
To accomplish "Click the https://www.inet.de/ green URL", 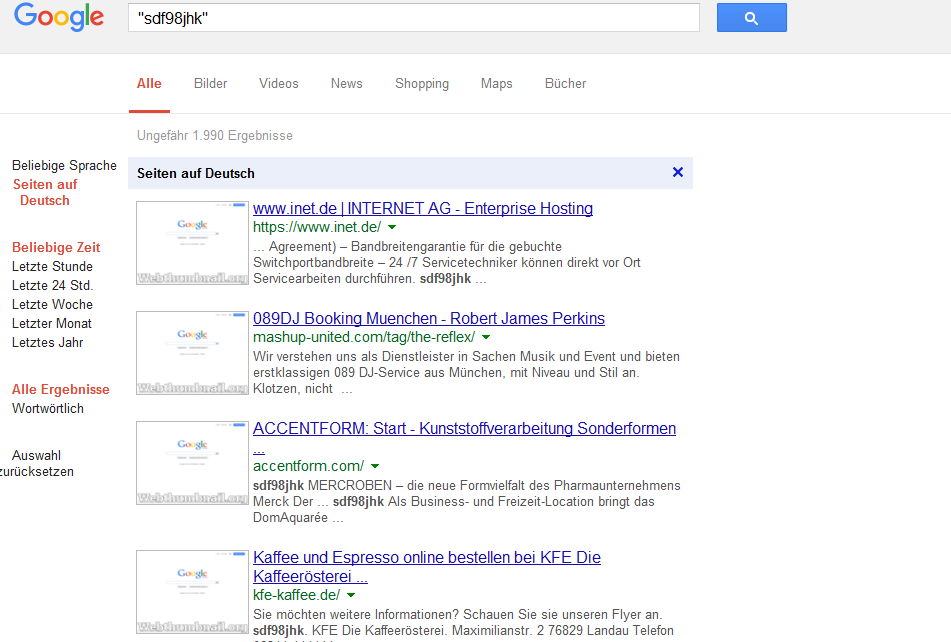I will [x=317, y=227].
